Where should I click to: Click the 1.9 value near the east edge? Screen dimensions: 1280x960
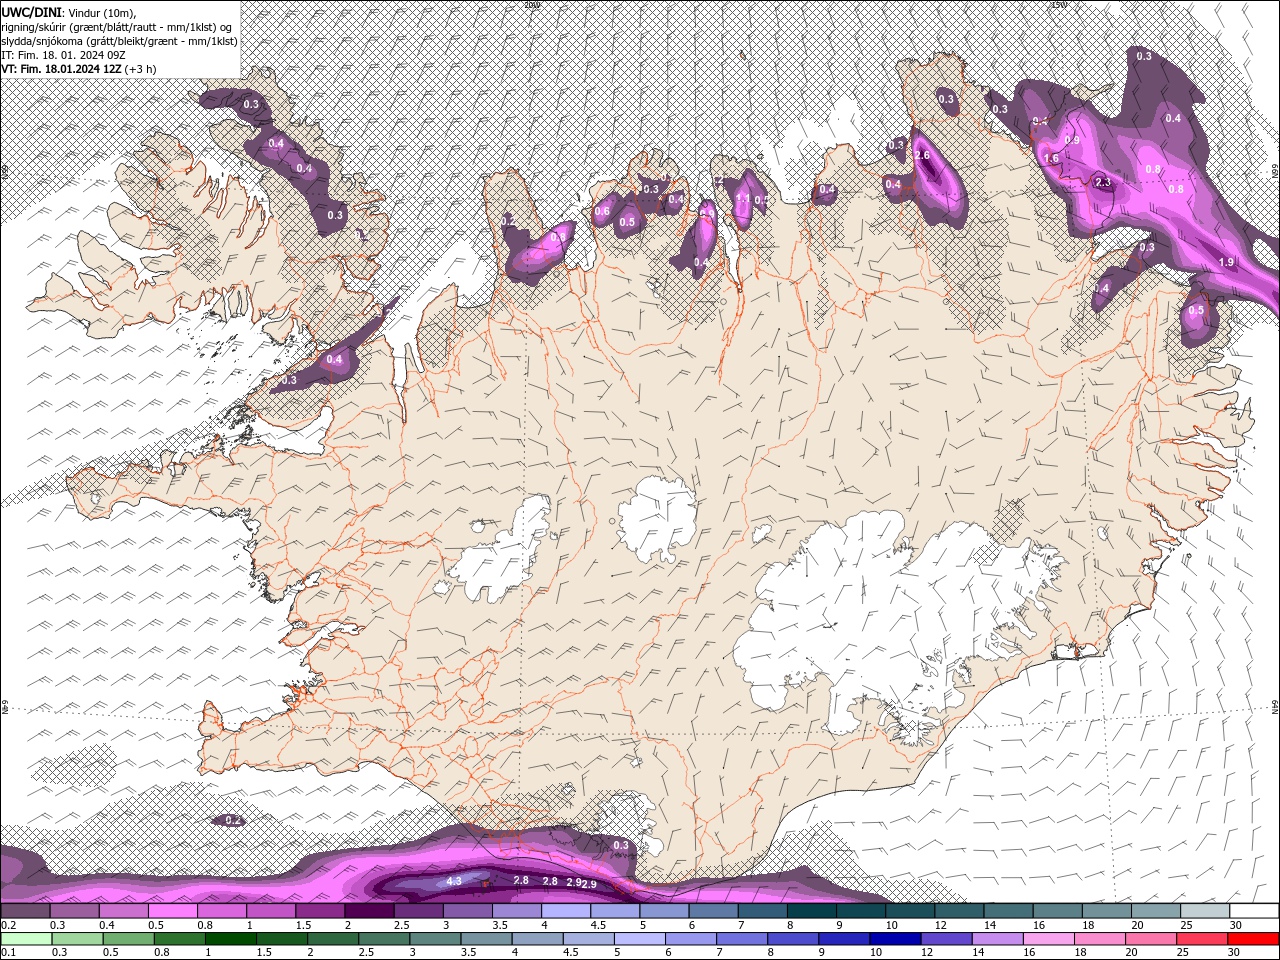click(x=1227, y=262)
